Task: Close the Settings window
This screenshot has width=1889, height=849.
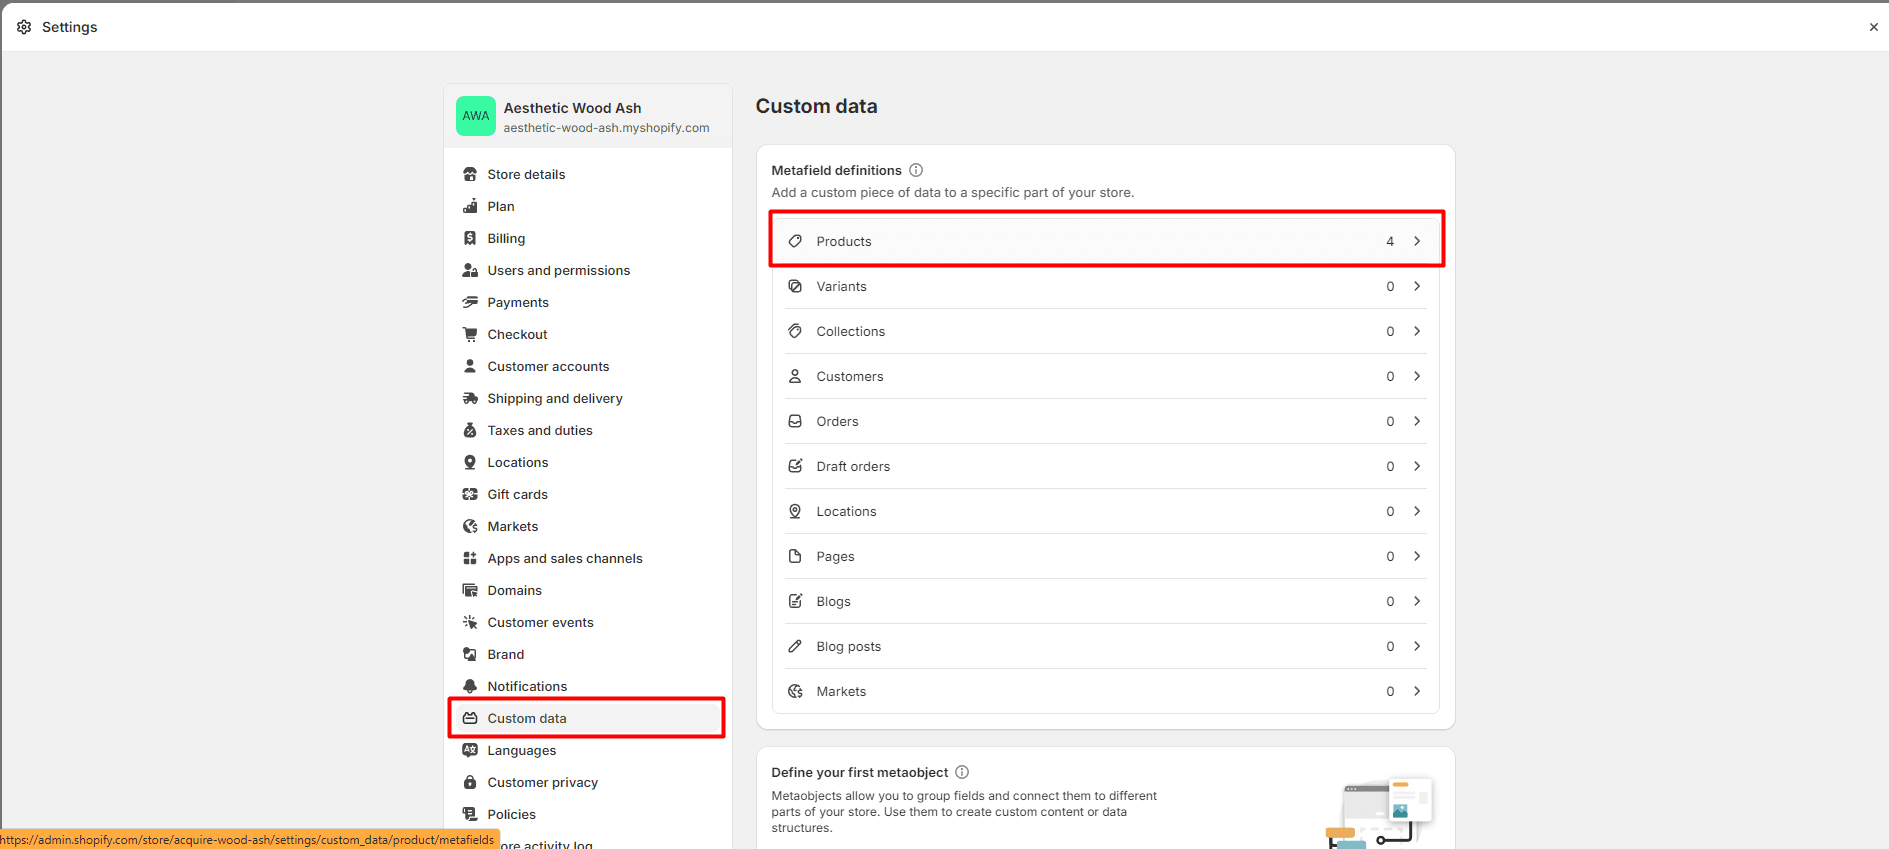Action: click(1873, 27)
